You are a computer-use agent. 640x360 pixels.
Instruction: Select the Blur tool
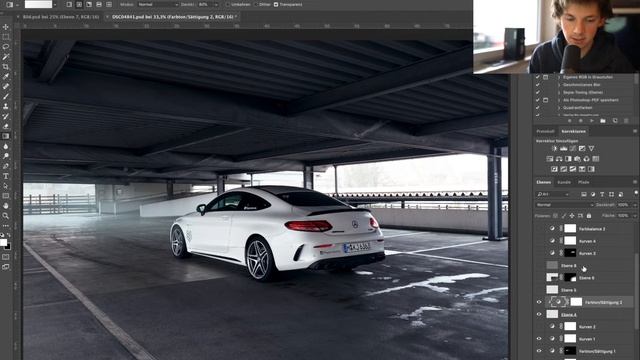click(6, 146)
